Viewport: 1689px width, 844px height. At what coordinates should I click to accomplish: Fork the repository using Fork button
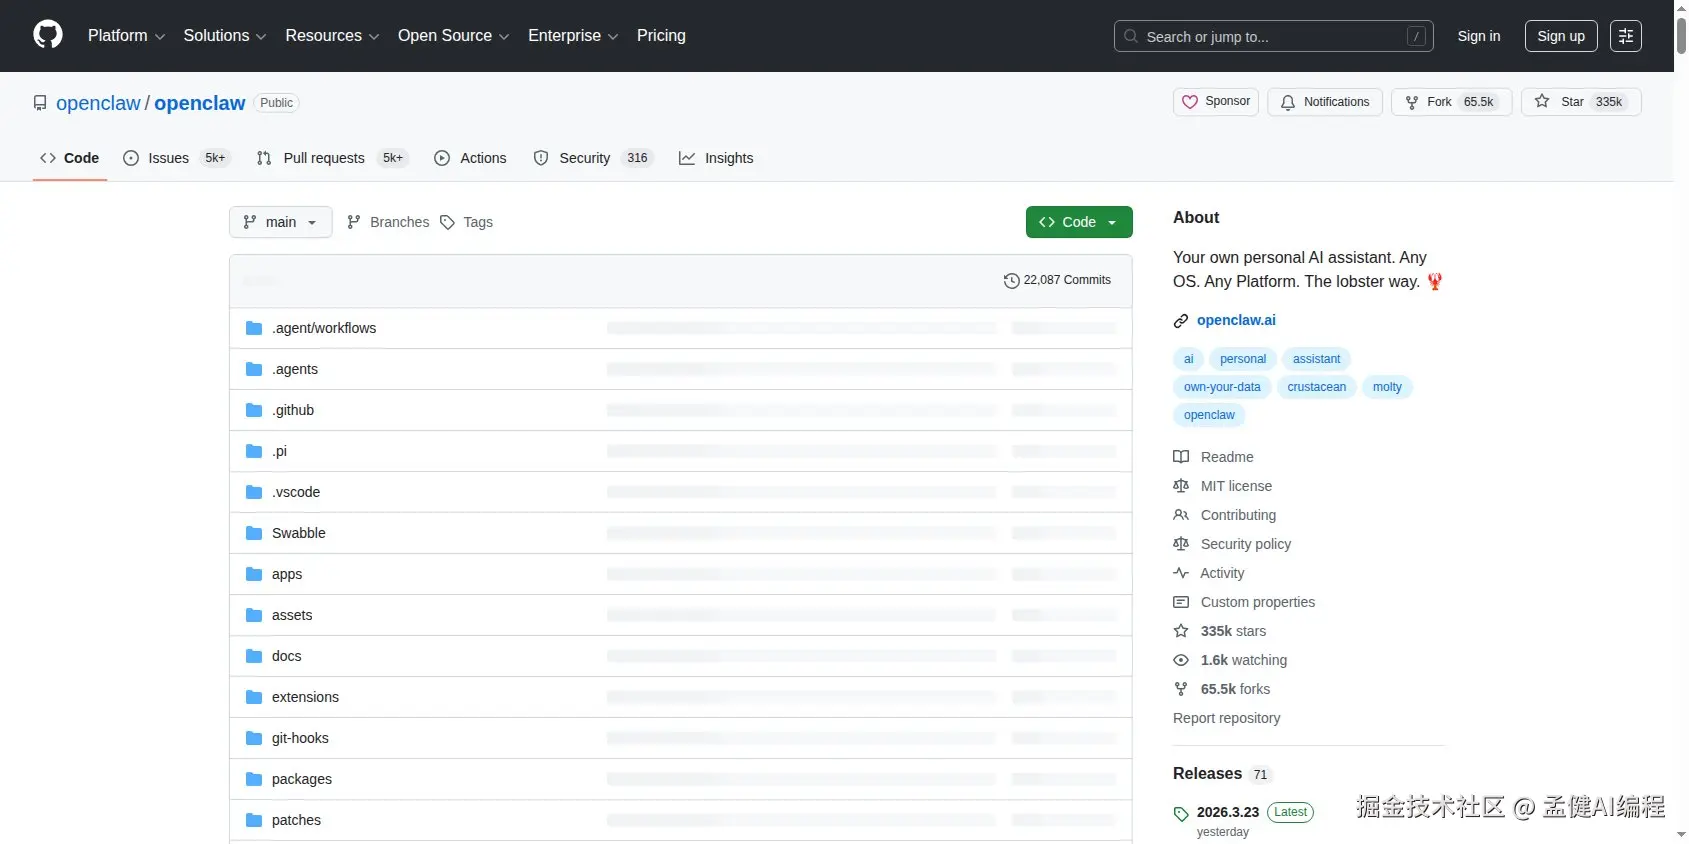tap(1450, 102)
